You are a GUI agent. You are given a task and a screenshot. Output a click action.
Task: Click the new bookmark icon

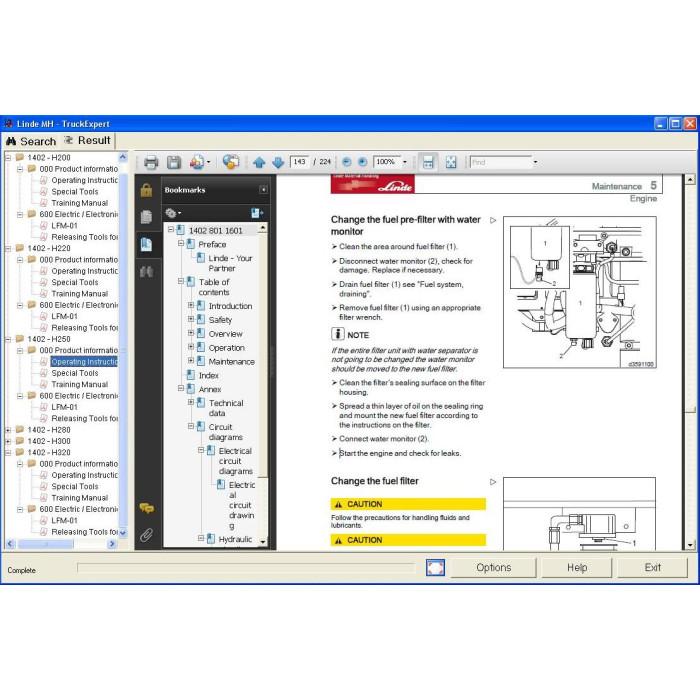click(257, 213)
